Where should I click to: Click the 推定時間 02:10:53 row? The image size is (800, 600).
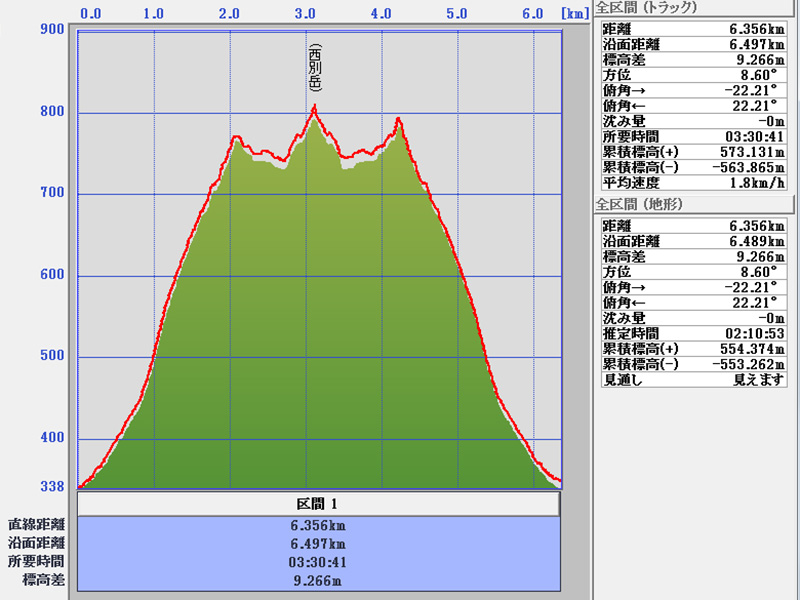(x=698, y=332)
